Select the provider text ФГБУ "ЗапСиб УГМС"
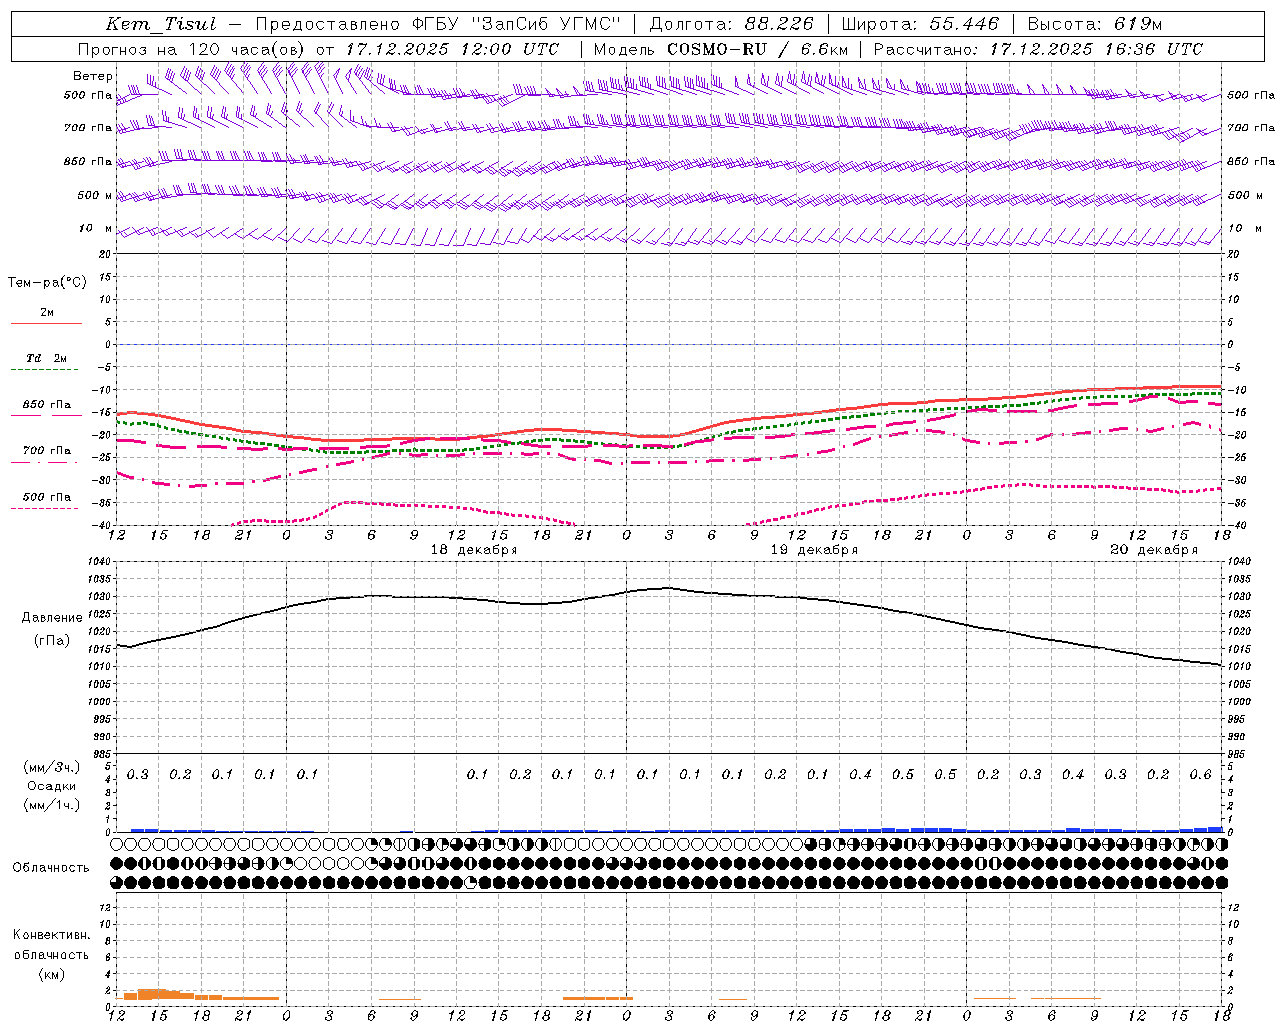The height and width of the screenshot is (1024, 1280). click(x=516, y=24)
